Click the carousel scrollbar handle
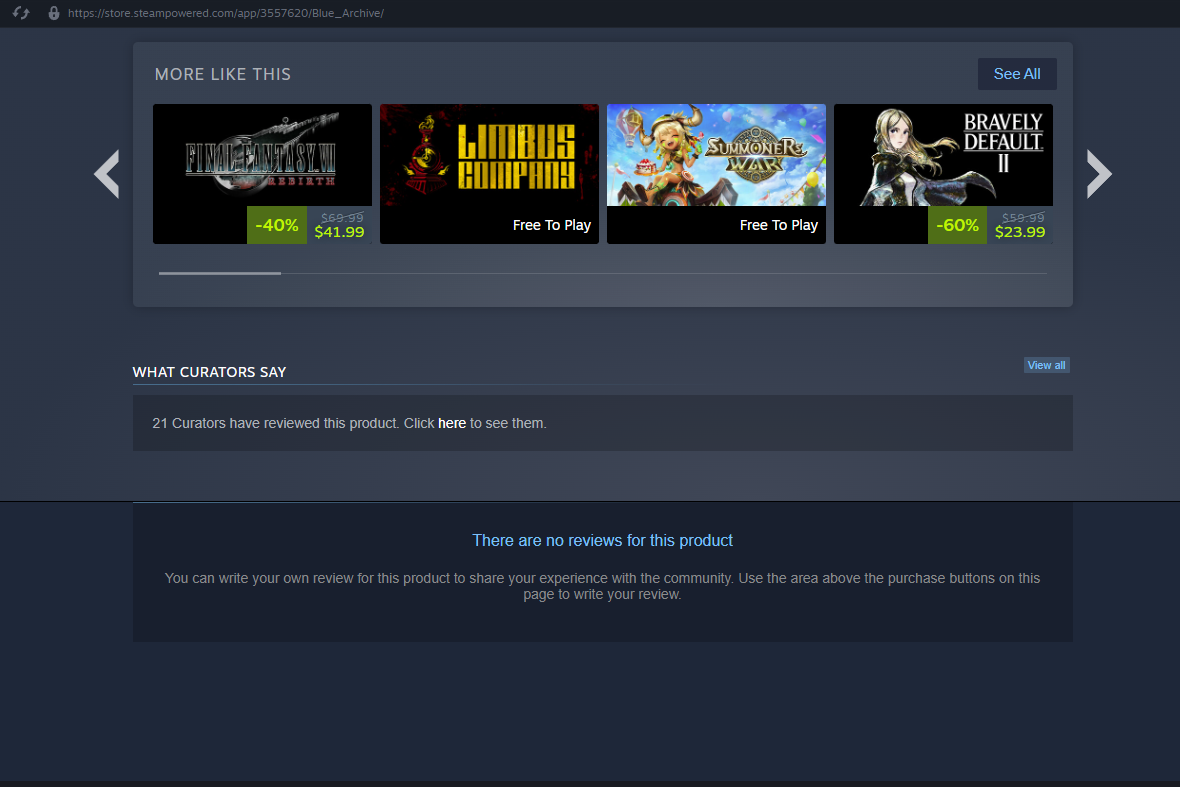 click(x=220, y=273)
